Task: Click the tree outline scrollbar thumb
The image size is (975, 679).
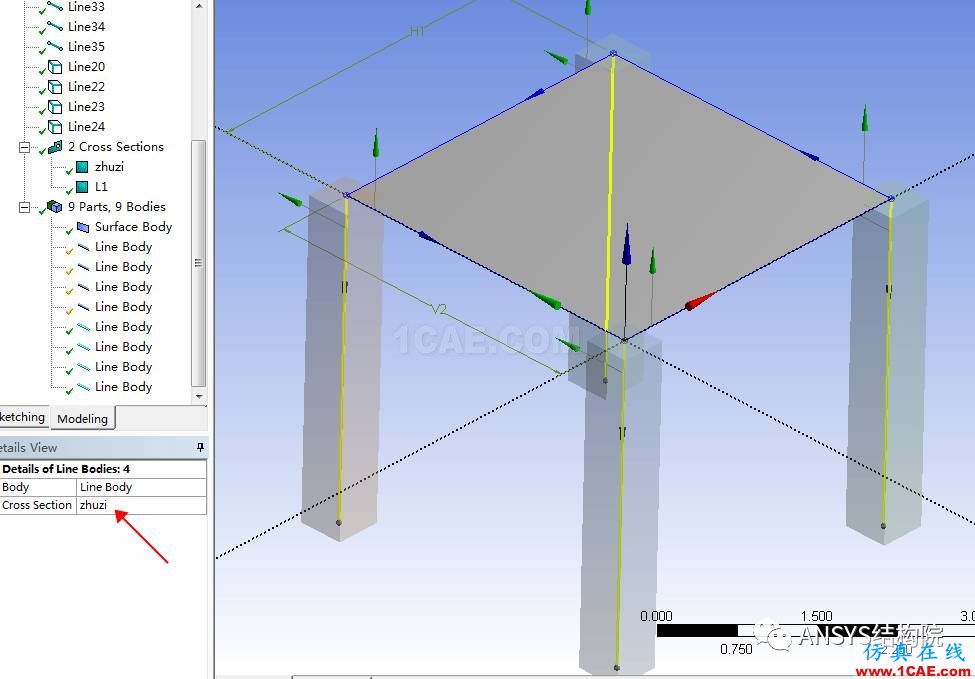Action: tap(198, 263)
